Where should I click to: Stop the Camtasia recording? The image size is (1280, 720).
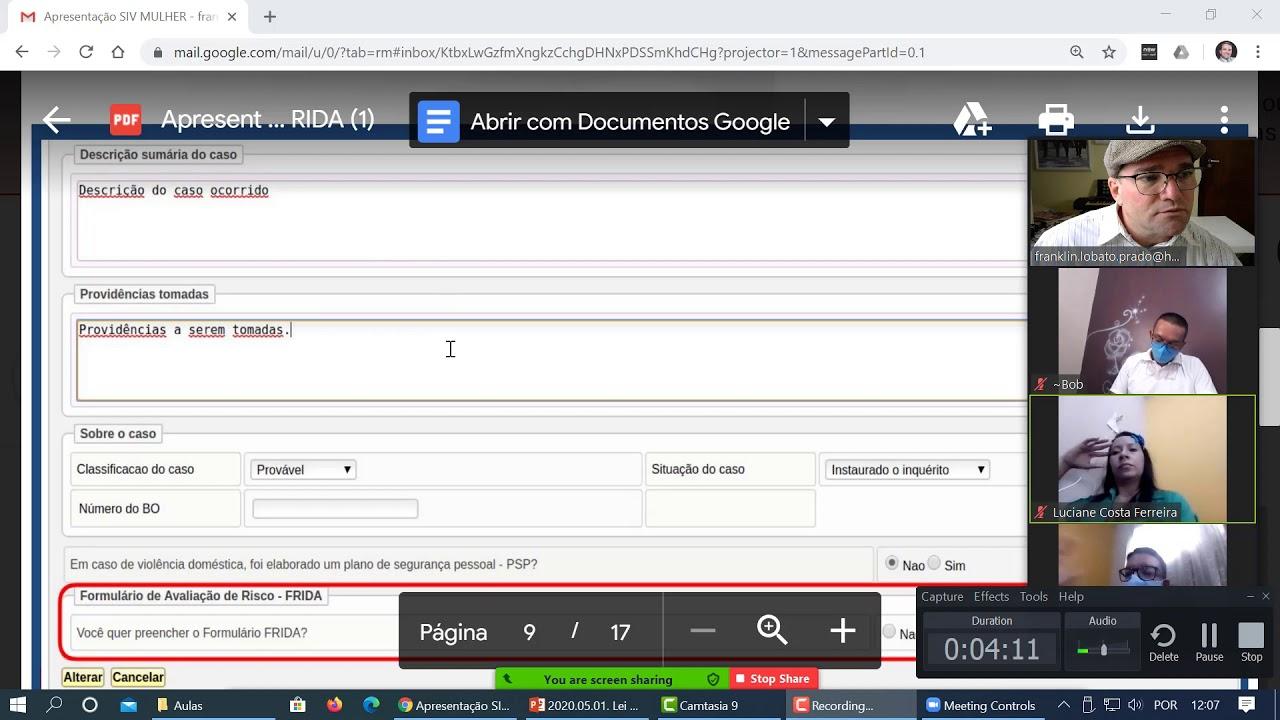[x=1251, y=641]
